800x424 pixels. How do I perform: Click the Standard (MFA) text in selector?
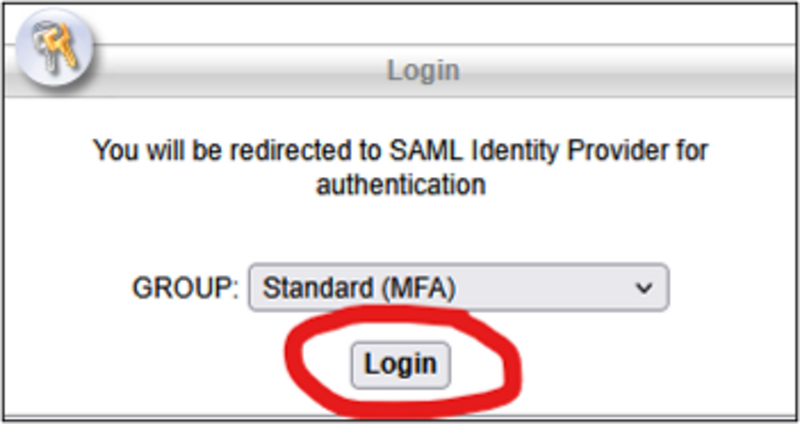(358, 288)
